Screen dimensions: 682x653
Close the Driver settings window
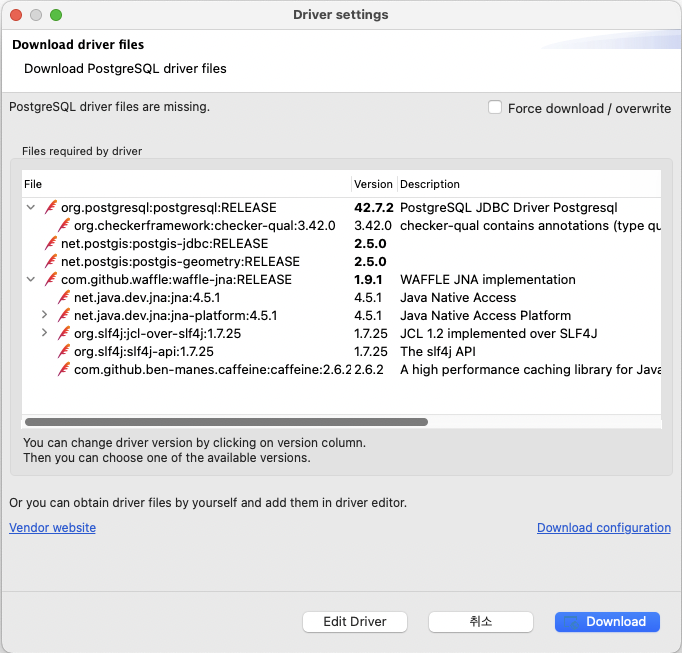[x=16, y=15]
